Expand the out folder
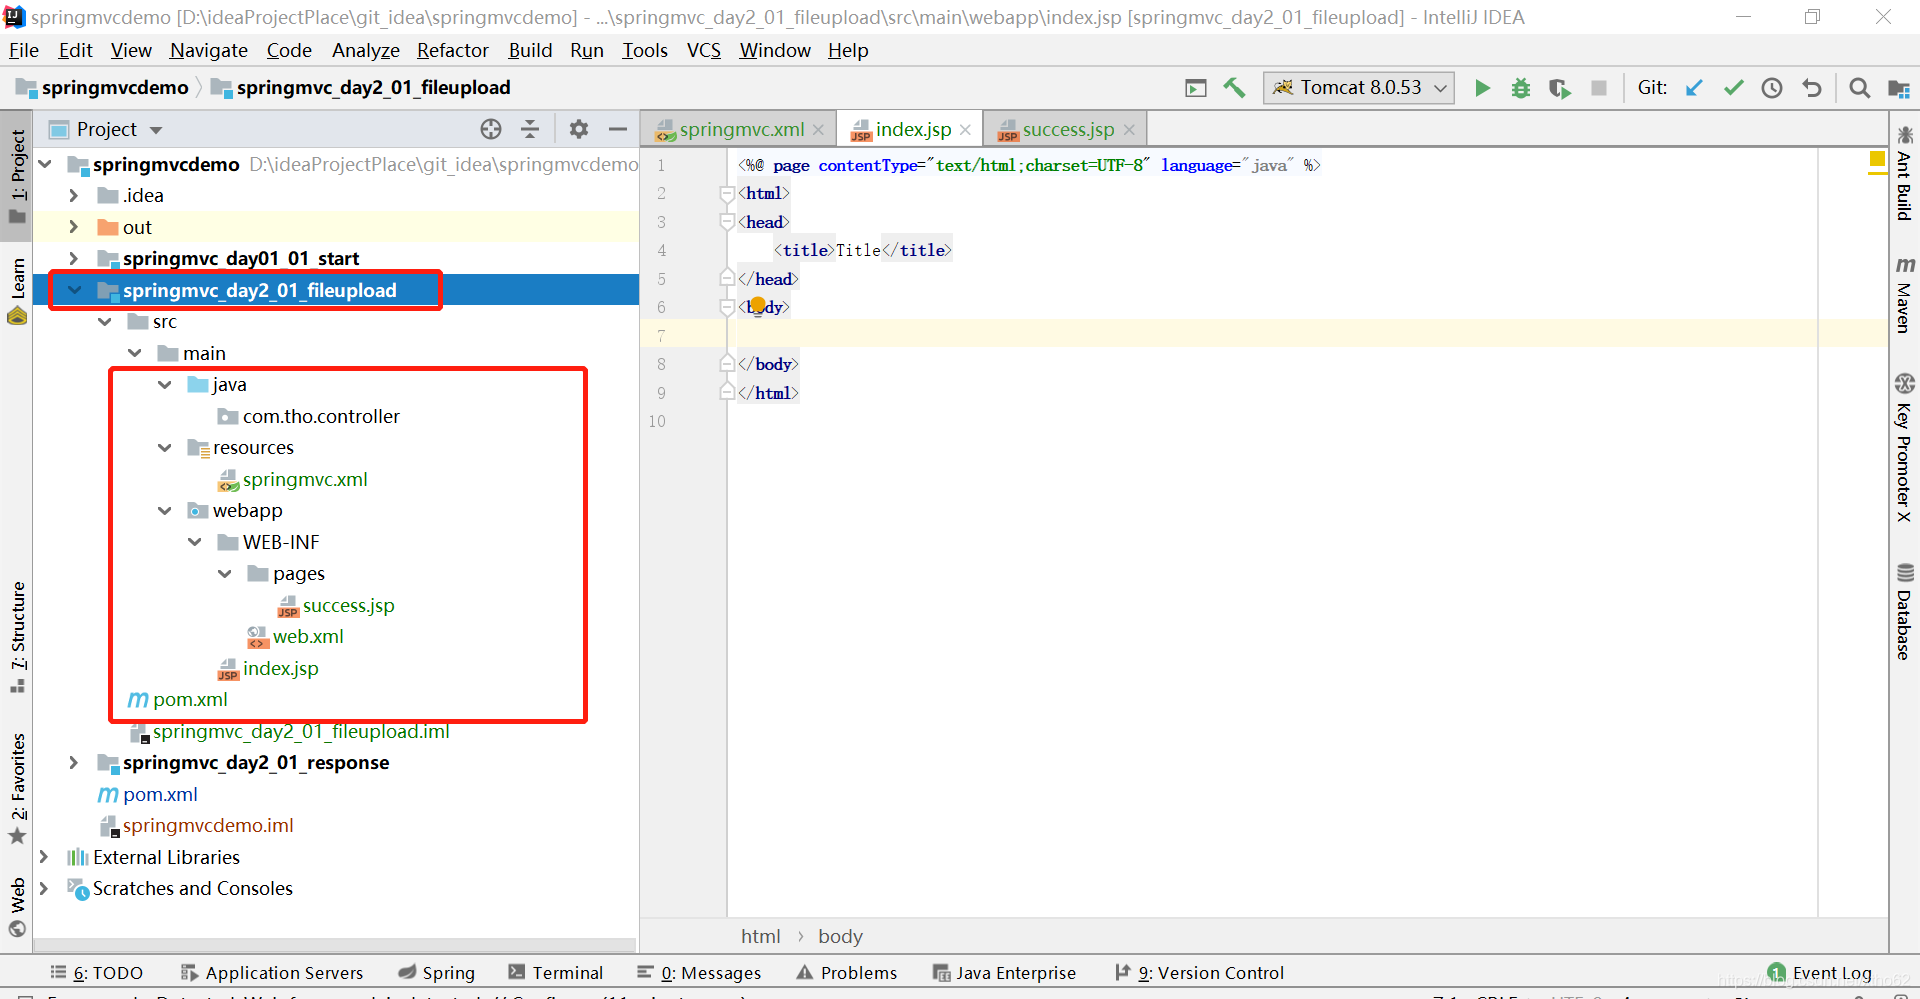Screen dimensions: 1920x999 (74, 227)
